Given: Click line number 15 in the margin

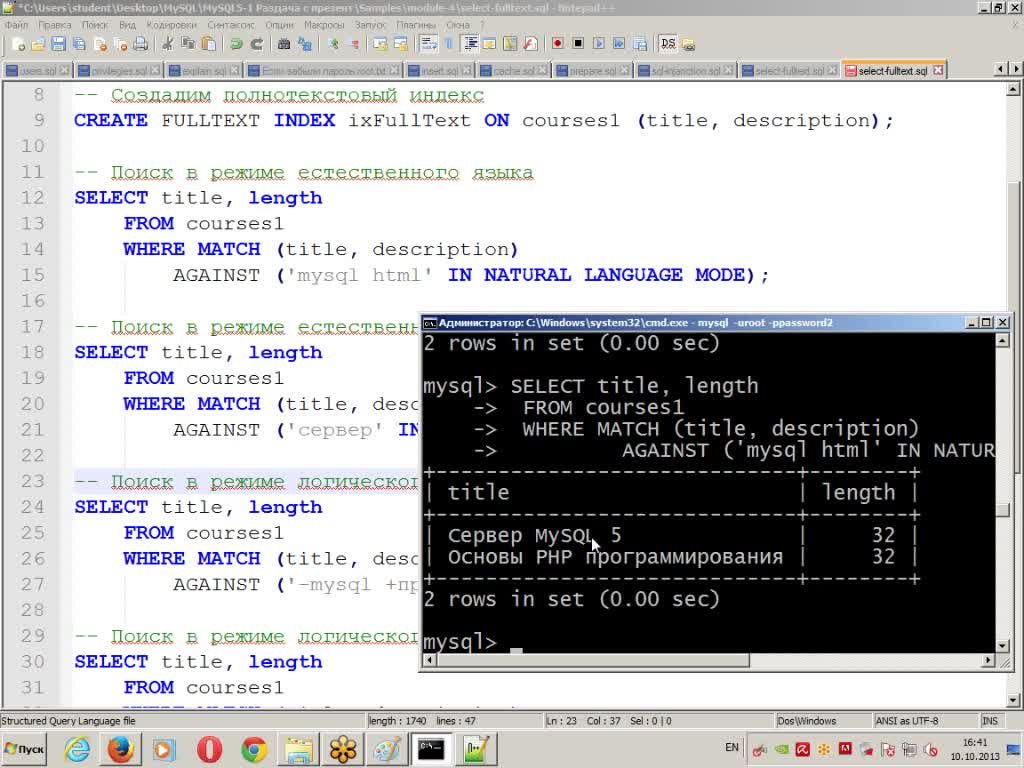Looking at the screenshot, I should point(32,275).
